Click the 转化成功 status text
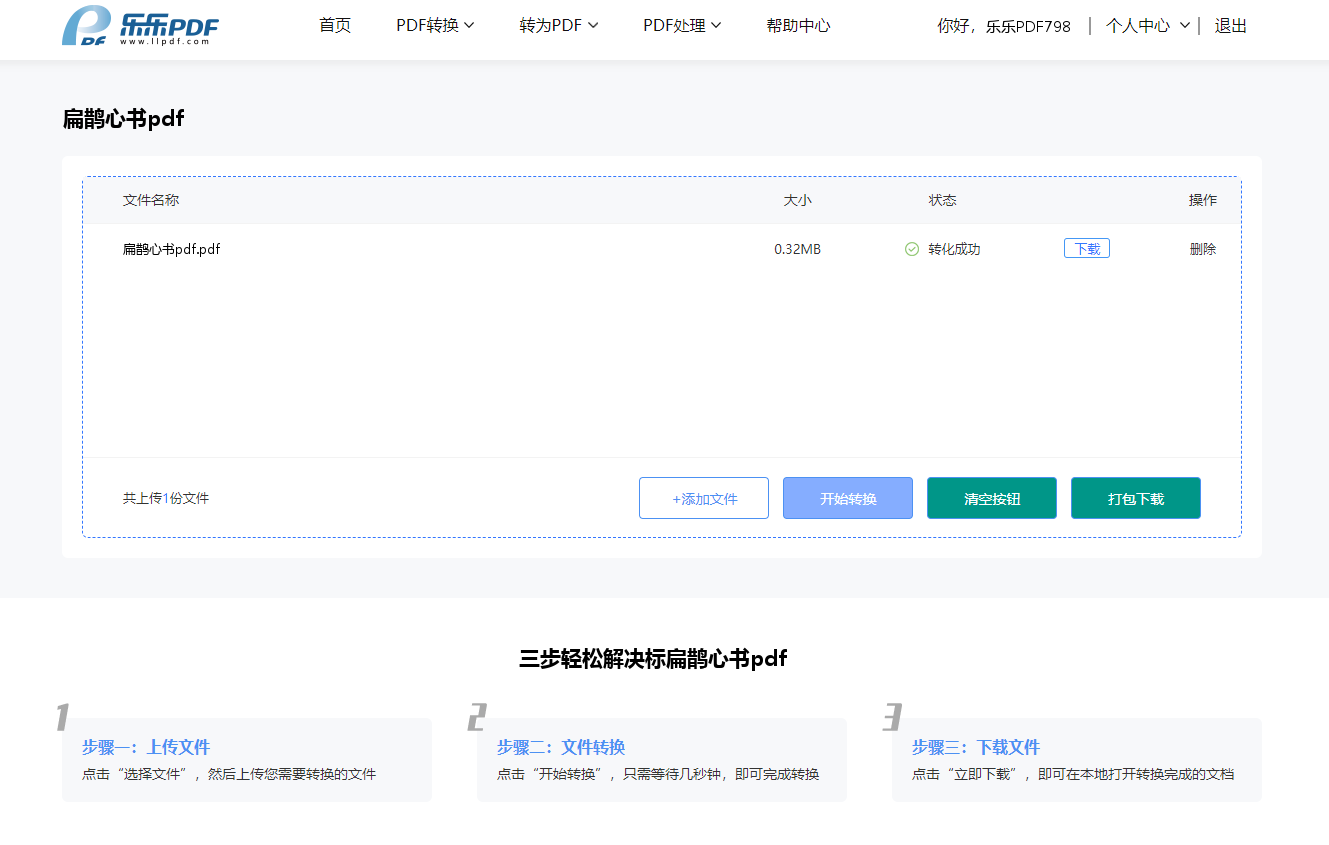This screenshot has height=845, width=1329. pyautogui.click(x=954, y=249)
